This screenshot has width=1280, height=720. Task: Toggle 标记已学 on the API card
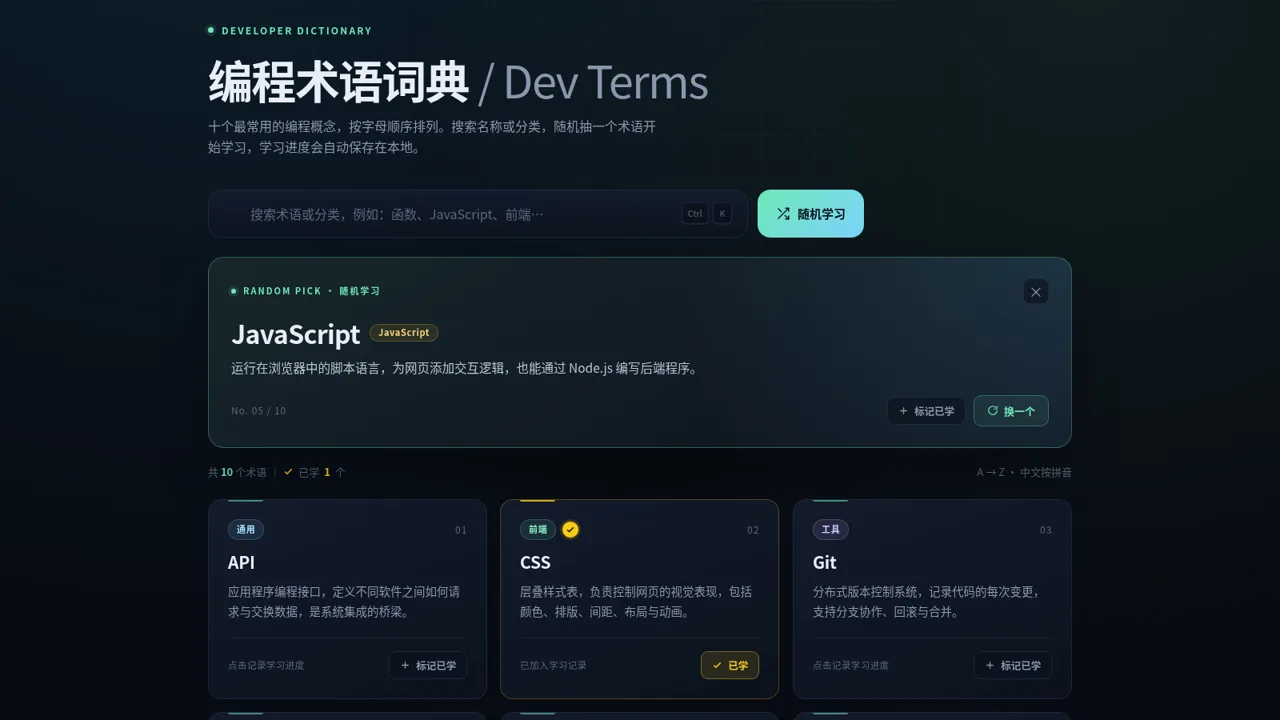click(428, 665)
